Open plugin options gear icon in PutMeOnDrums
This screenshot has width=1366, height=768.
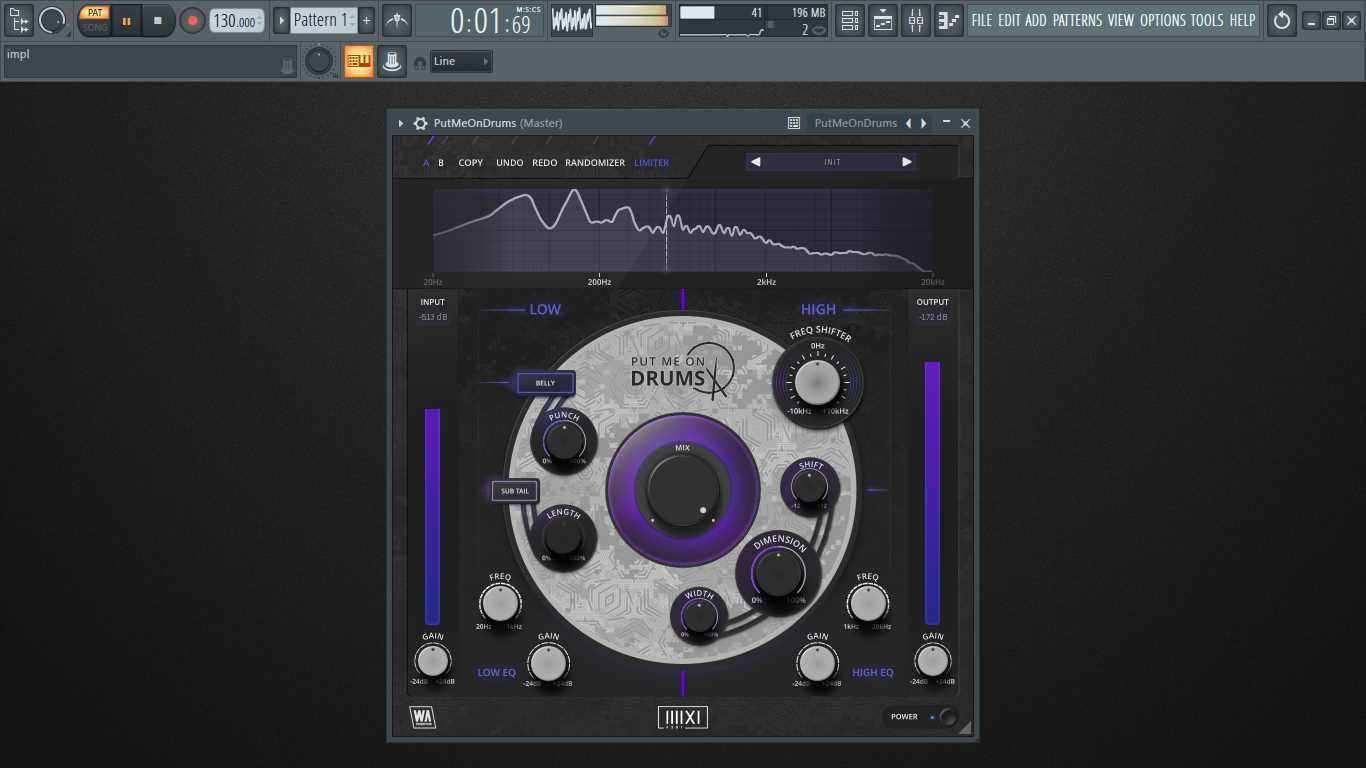(x=421, y=123)
